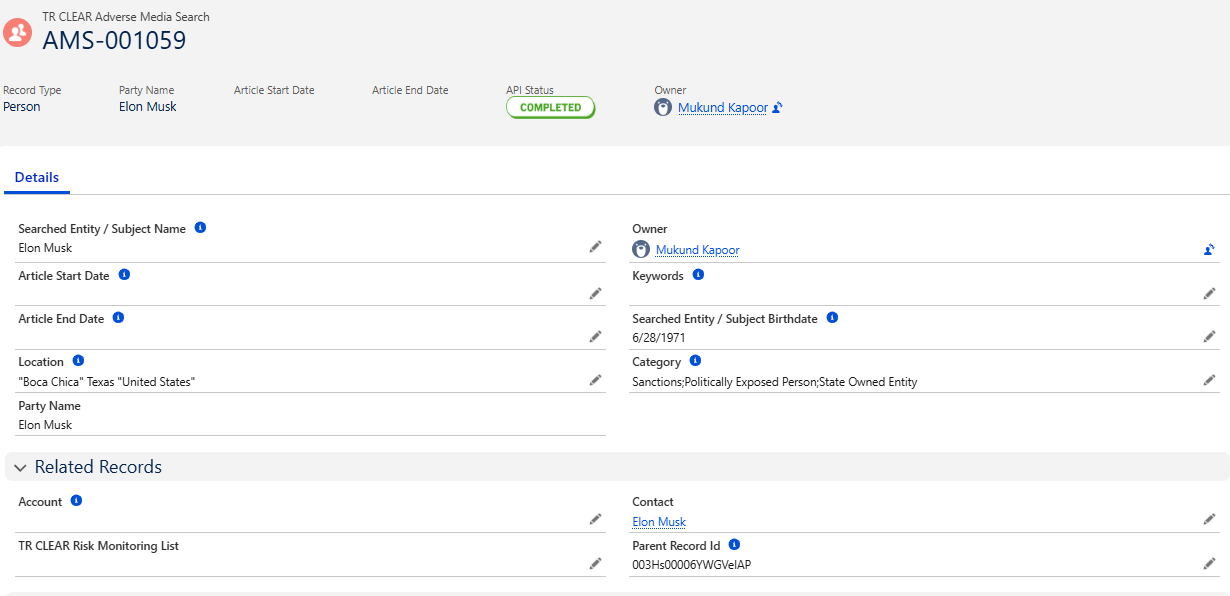Screen dimensions: 1230x596
Task: Open Elon Musk contact link
Action: click(659, 522)
